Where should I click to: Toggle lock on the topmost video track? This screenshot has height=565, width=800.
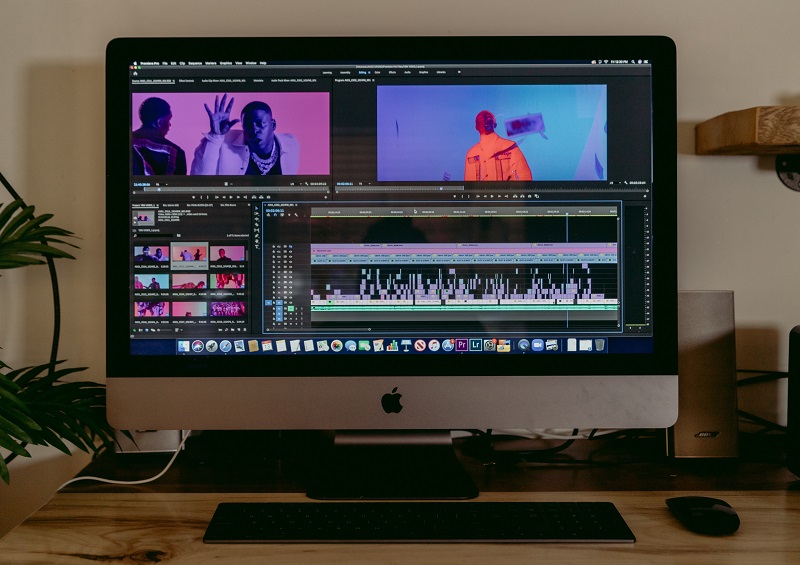pos(273,246)
